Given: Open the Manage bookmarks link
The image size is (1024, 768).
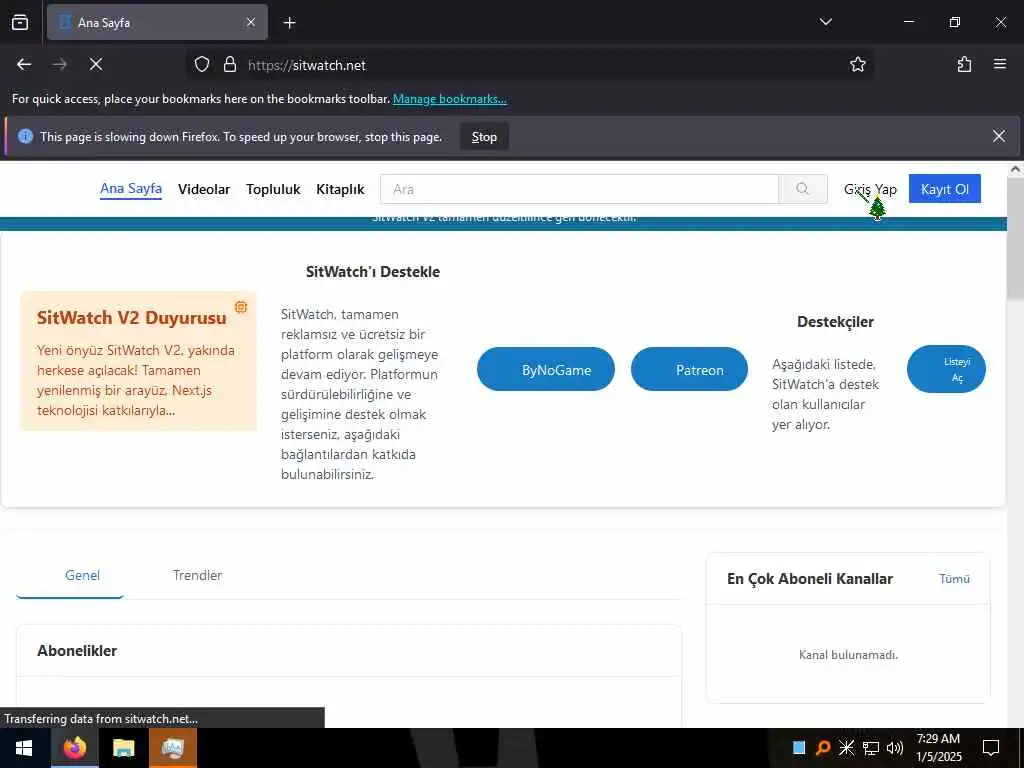Looking at the screenshot, I should tap(449, 99).
